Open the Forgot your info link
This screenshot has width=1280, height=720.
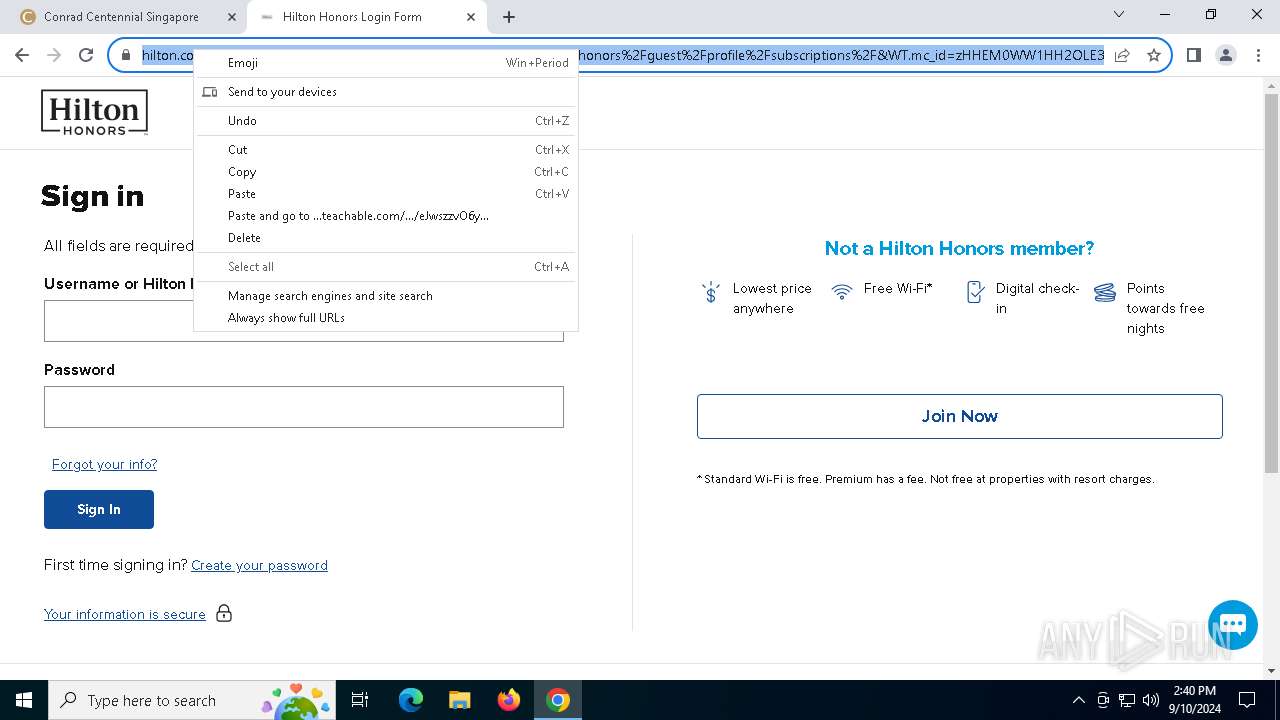click(x=104, y=464)
